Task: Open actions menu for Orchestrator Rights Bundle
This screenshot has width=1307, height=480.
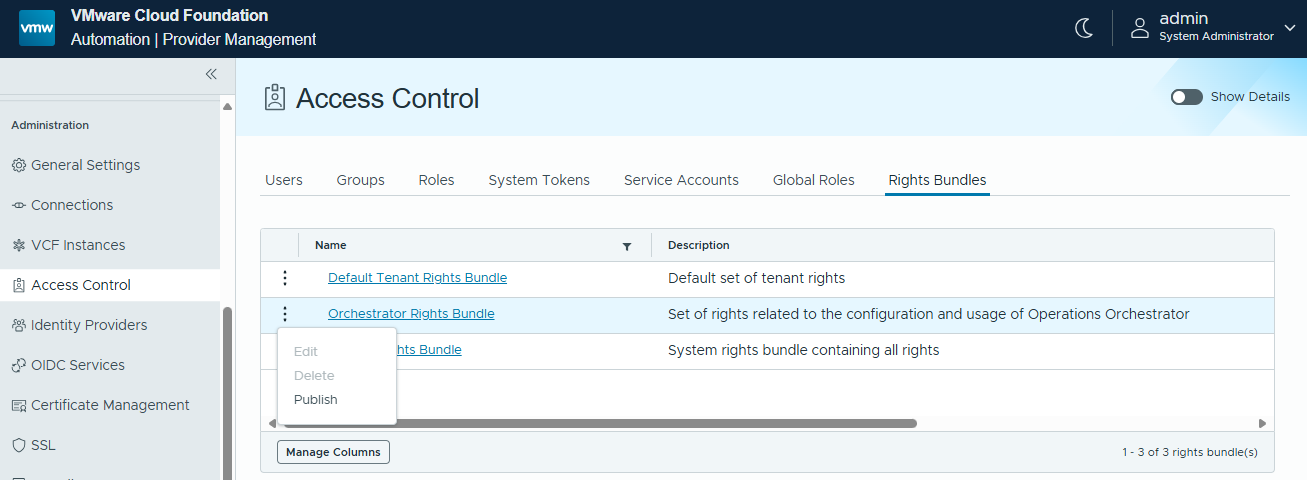Action: [285, 314]
